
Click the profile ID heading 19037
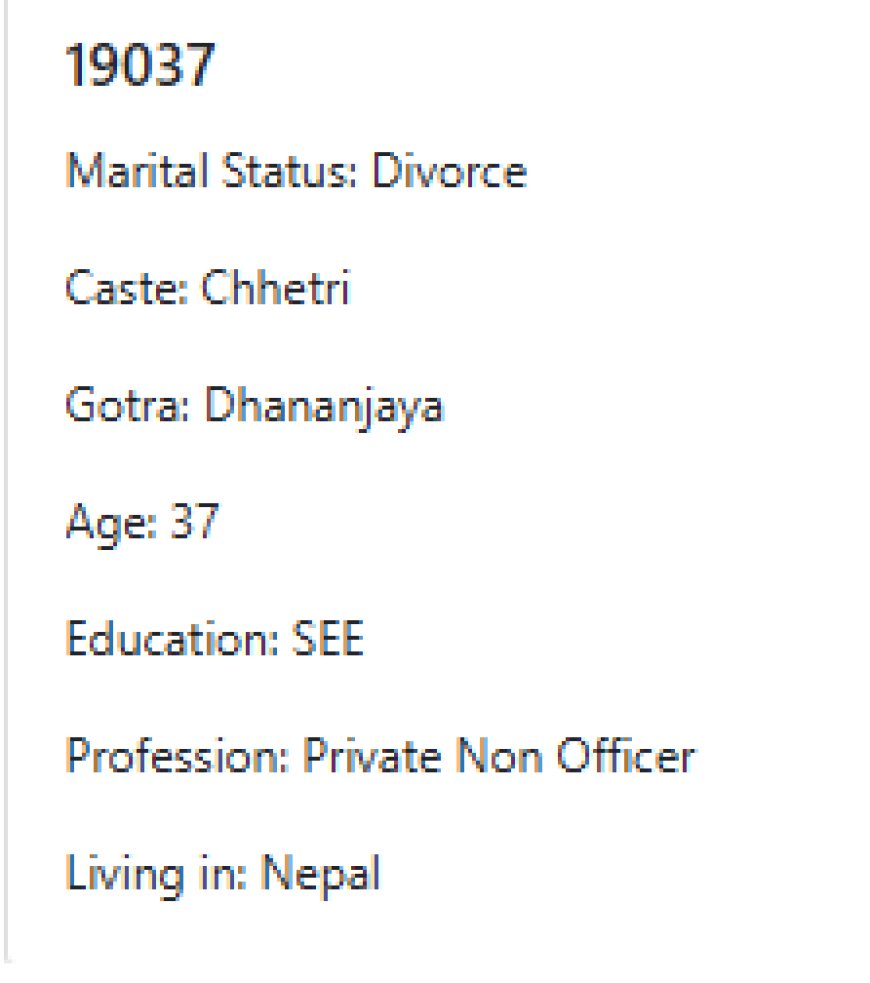[140, 68]
